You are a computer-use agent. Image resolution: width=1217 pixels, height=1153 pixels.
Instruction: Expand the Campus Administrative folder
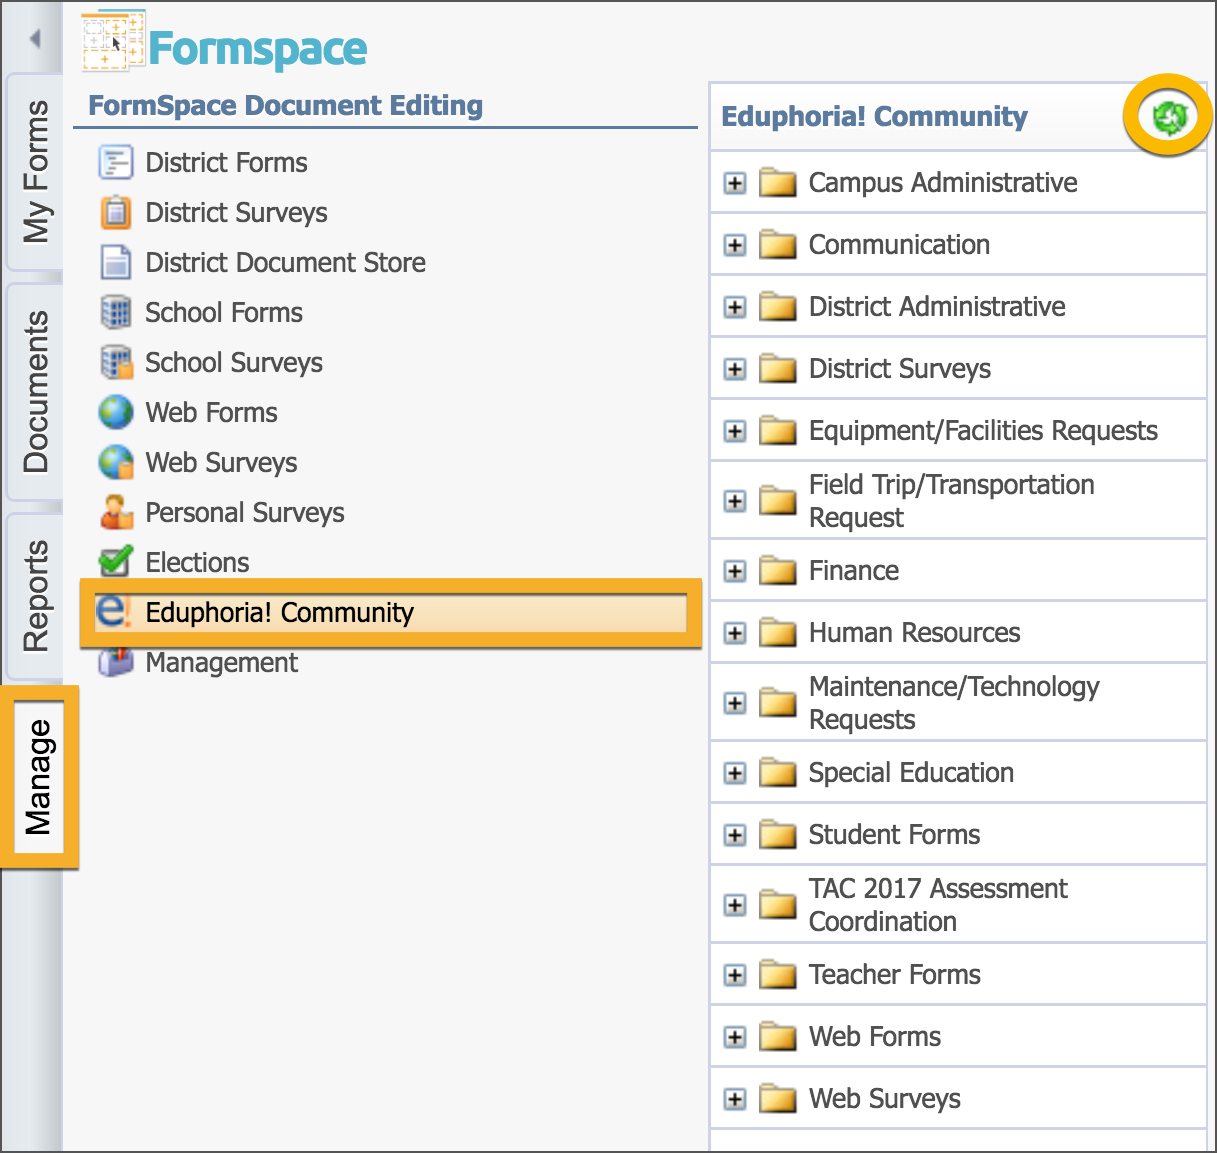coord(735,183)
